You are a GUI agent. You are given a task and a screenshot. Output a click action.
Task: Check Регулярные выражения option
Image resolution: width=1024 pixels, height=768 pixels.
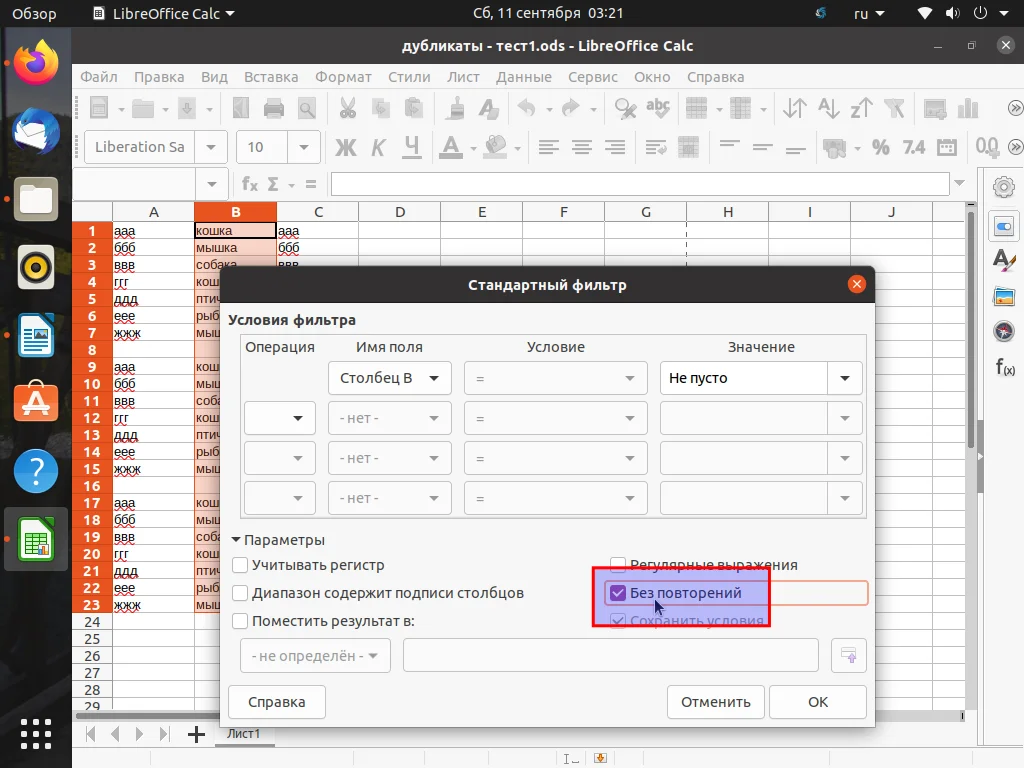click(618, 565)
